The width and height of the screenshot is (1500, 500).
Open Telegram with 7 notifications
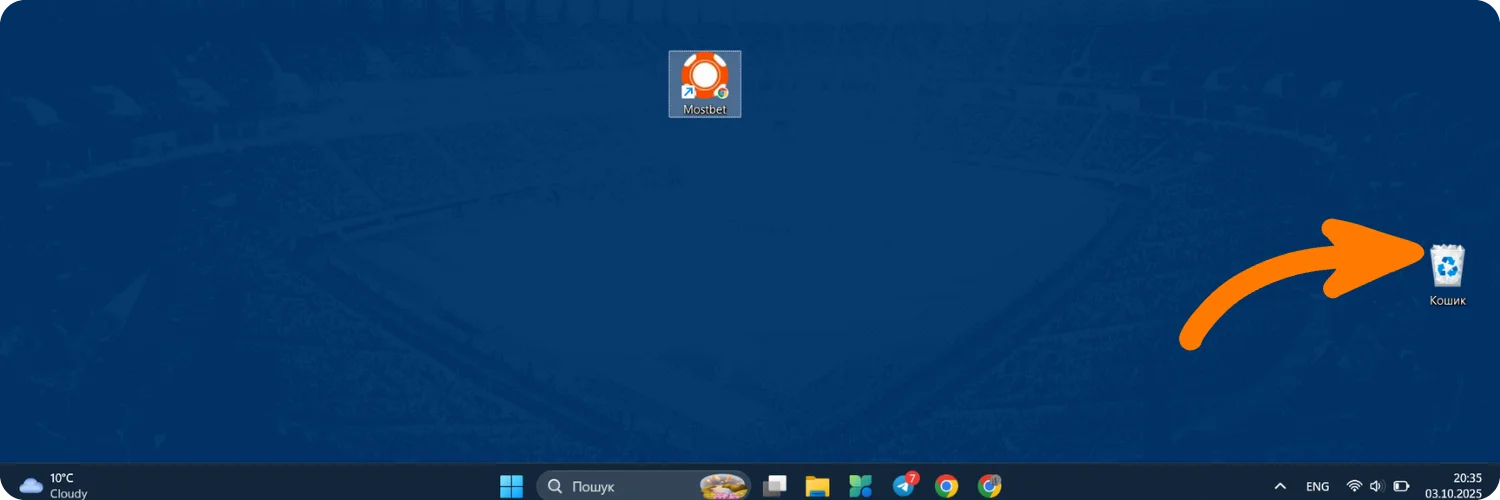tap(905, 485)
